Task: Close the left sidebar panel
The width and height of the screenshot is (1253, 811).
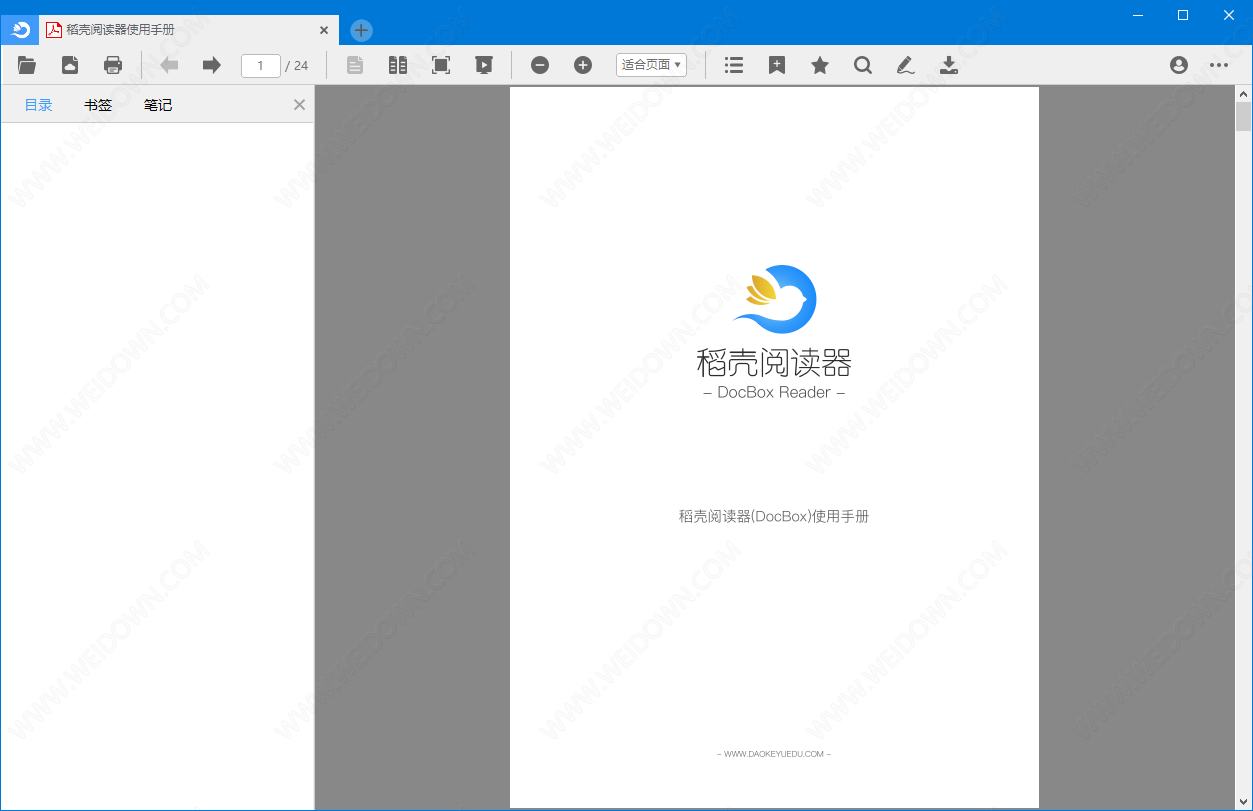Action: point(299,104)
